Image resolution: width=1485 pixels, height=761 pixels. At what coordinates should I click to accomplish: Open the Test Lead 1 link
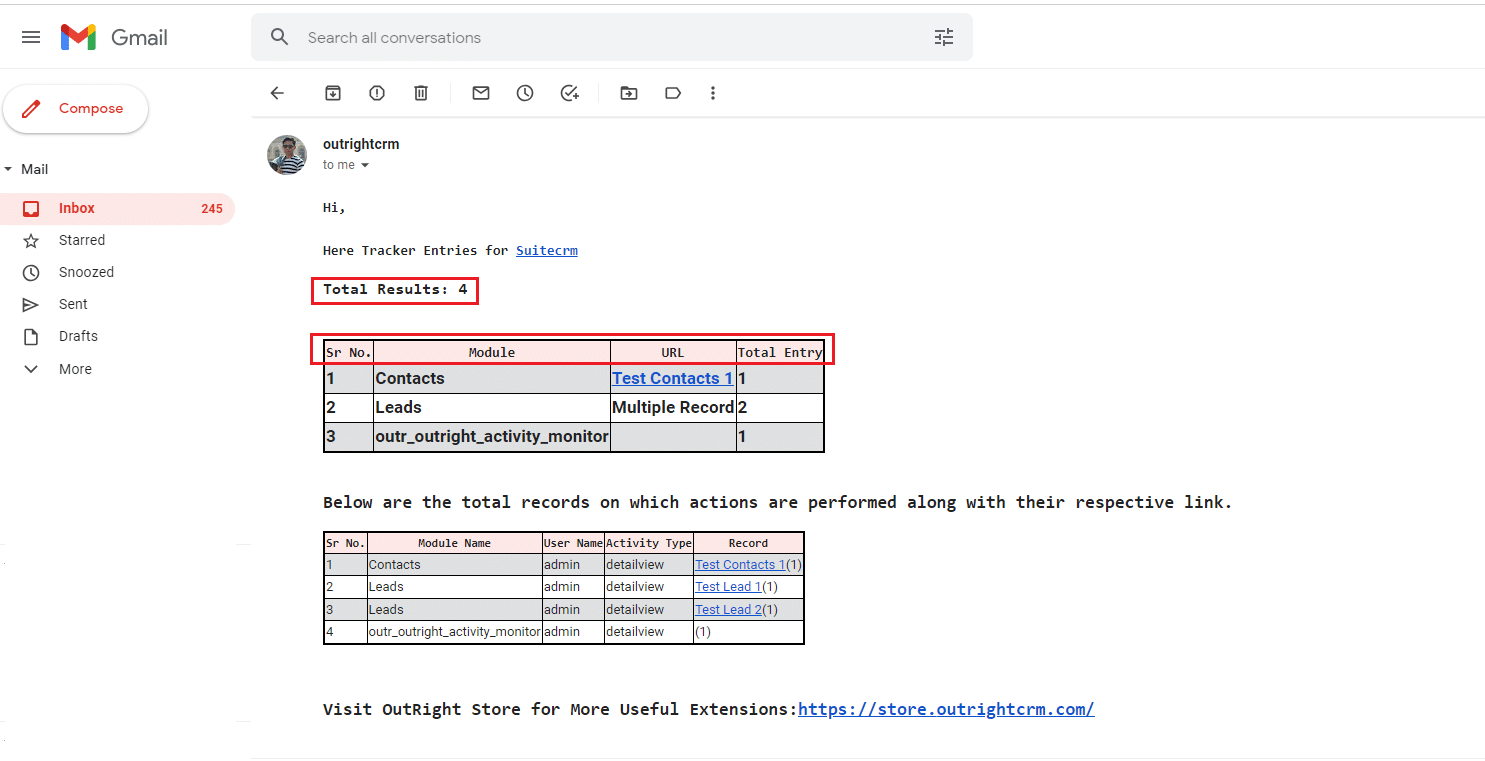tap(728, 587)
